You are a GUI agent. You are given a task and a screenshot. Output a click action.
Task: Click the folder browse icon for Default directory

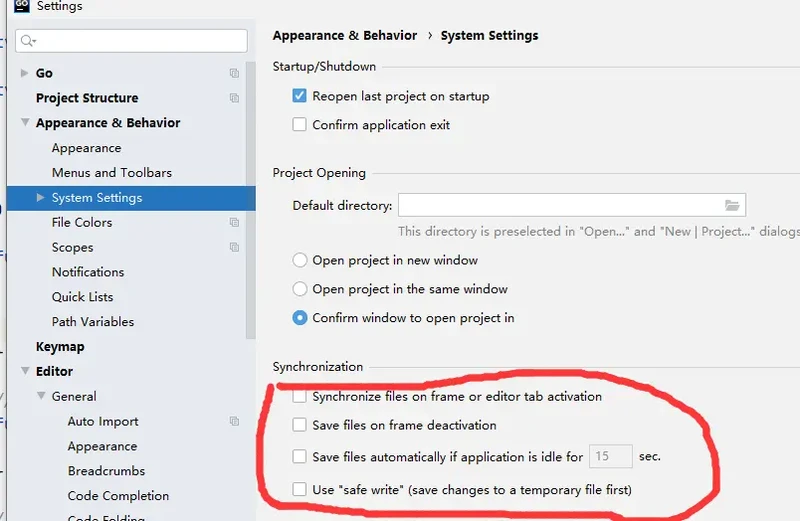(733, 205)
